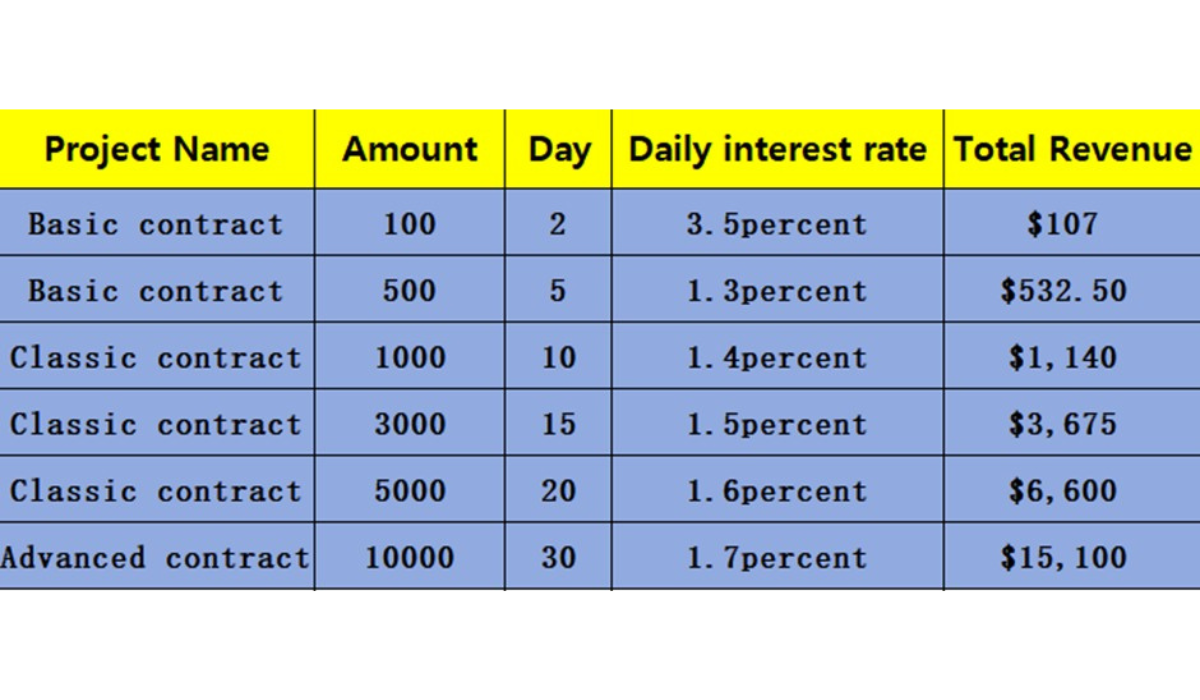The width and height of the screenshot is (1200, 700).
Task: Click the 1.3percent interest rate cell
Action: 777,291
